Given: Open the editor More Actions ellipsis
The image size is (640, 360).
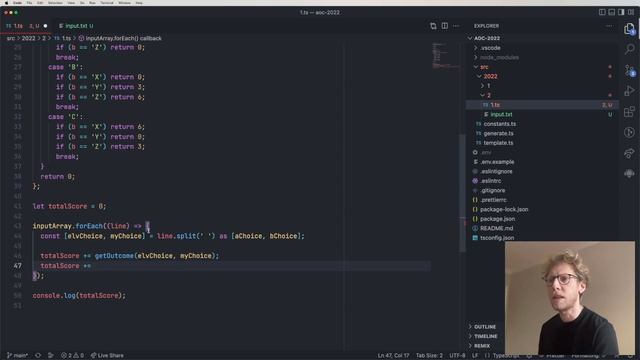Looking at the screenshot, I should (x=456, y=26).
